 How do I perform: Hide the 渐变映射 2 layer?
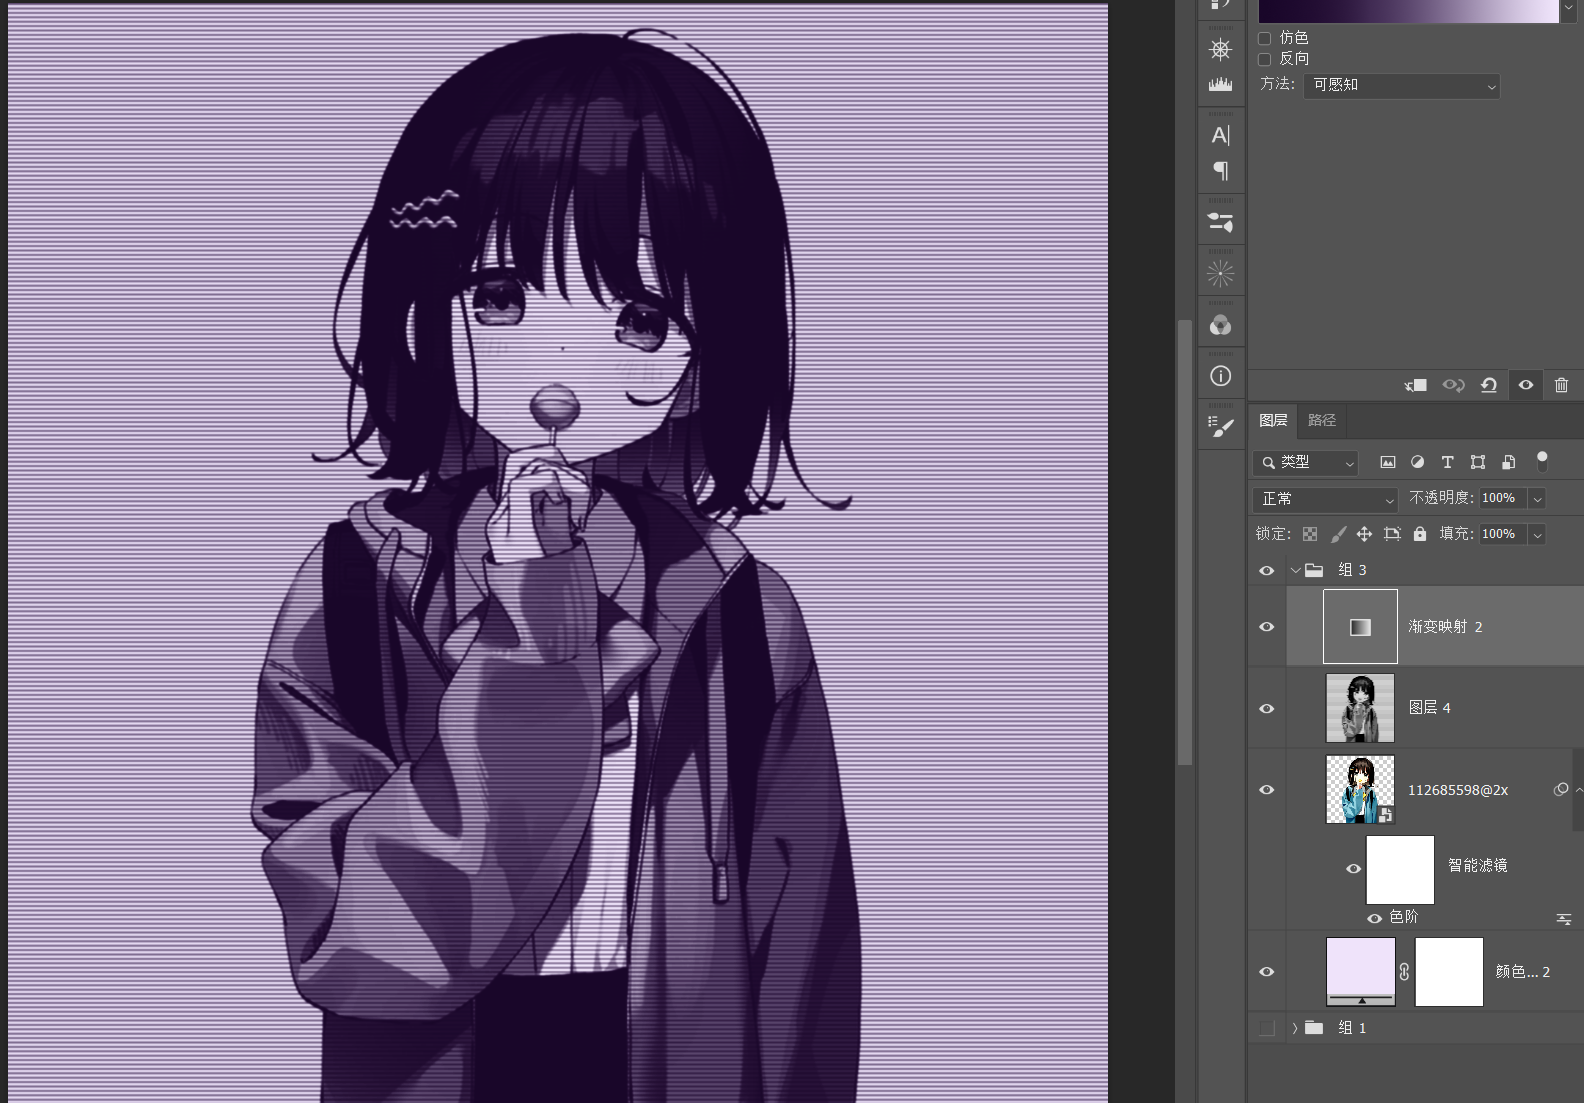coord(1267,627)
